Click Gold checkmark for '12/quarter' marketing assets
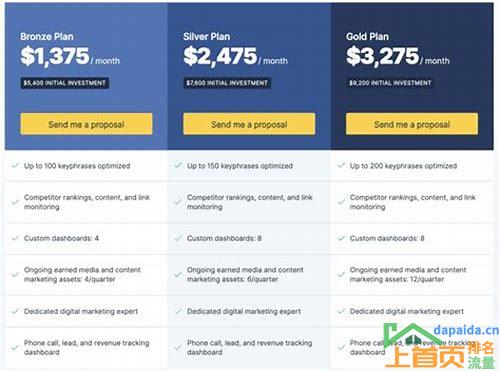Screen dimensions: 500x371 (341, 274)
